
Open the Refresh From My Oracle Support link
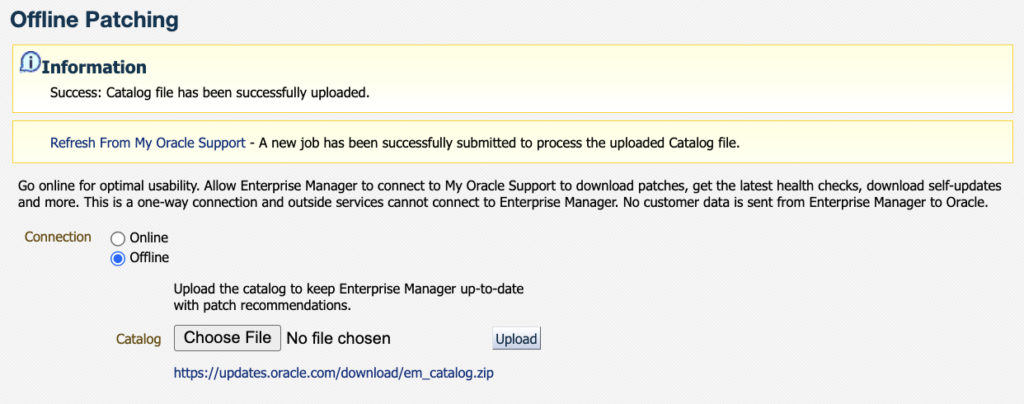click(148, 143)
